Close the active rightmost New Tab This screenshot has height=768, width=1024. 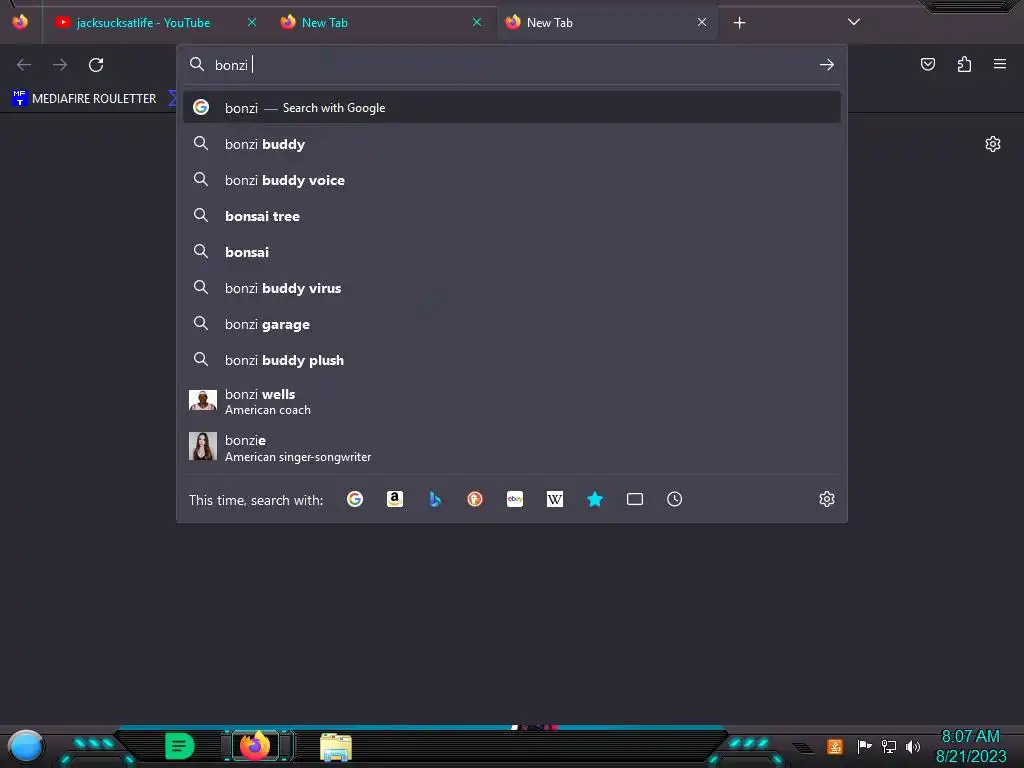702,22
